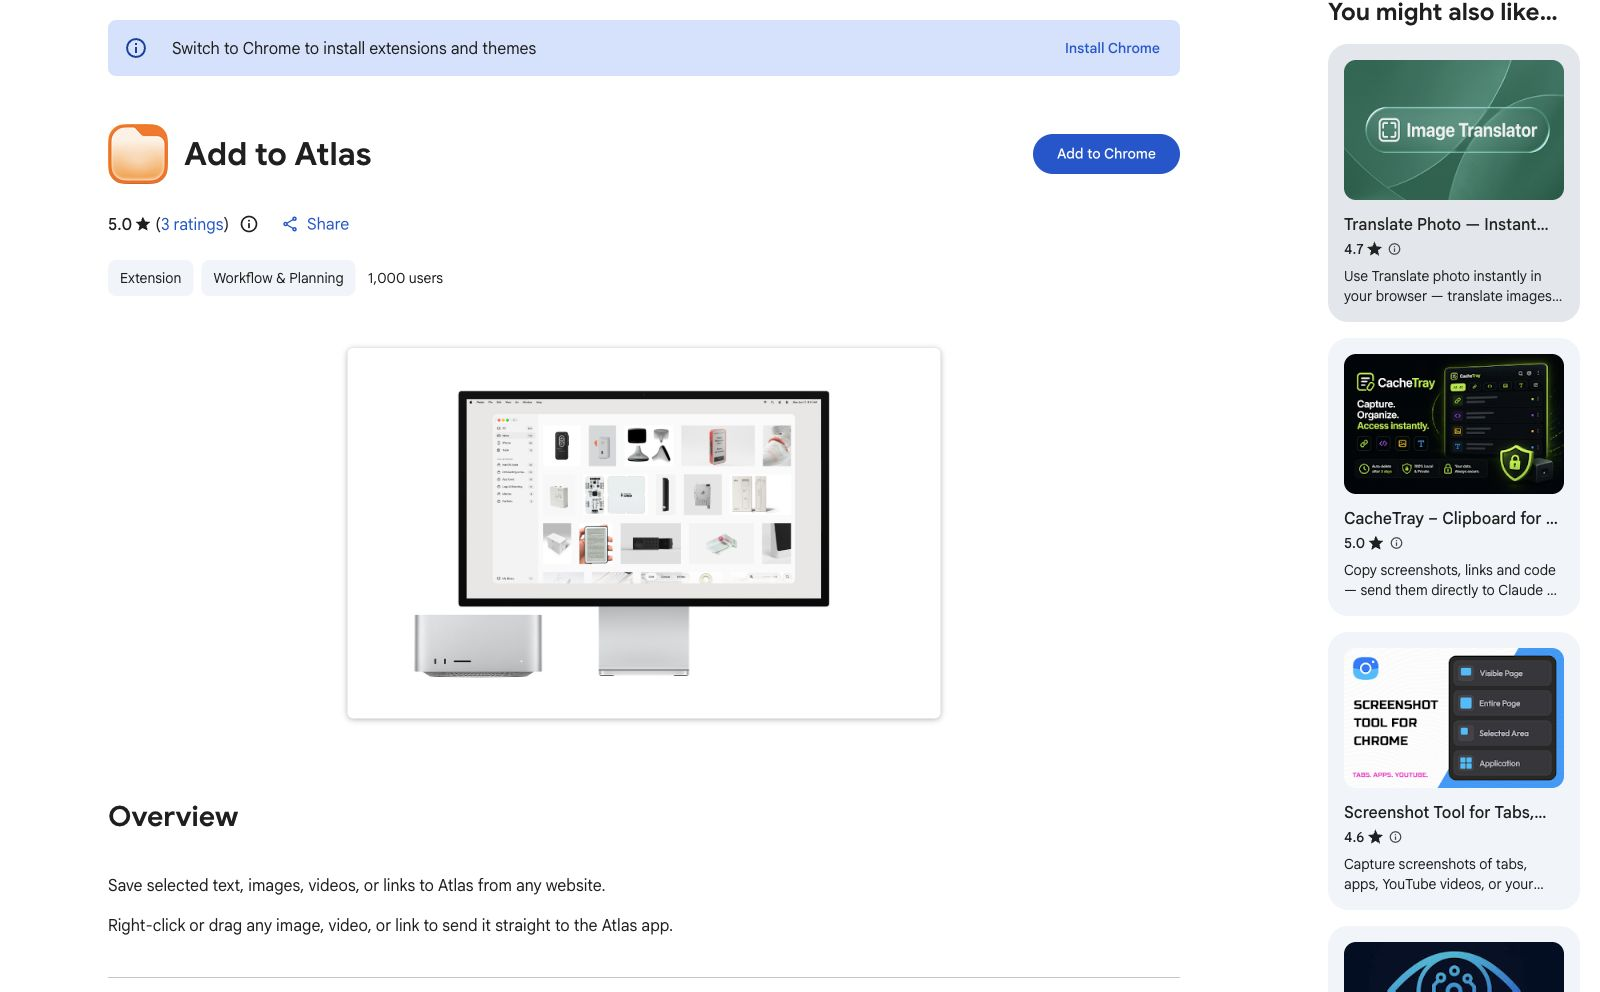Click the 'Use Translate photo instantly' description

[x=1453, y=286]
